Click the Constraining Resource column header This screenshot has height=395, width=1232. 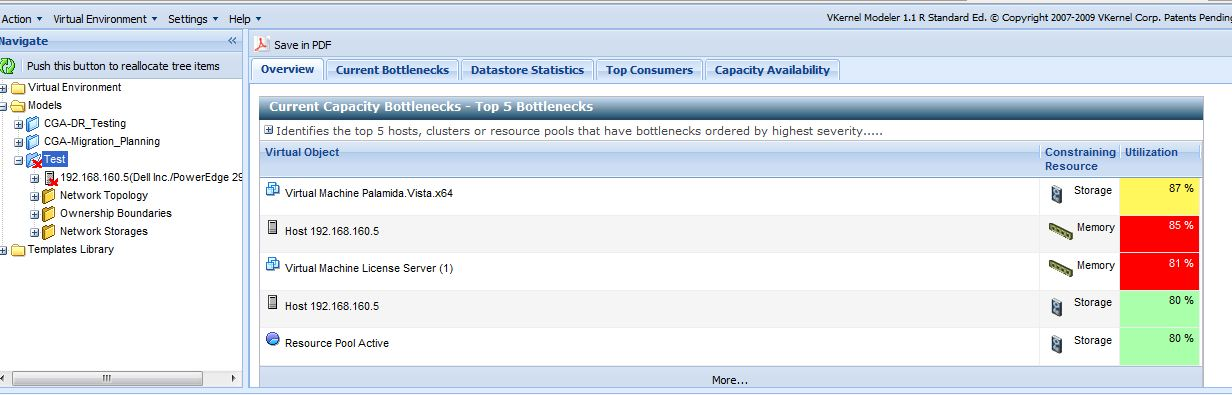[1080, 159]
